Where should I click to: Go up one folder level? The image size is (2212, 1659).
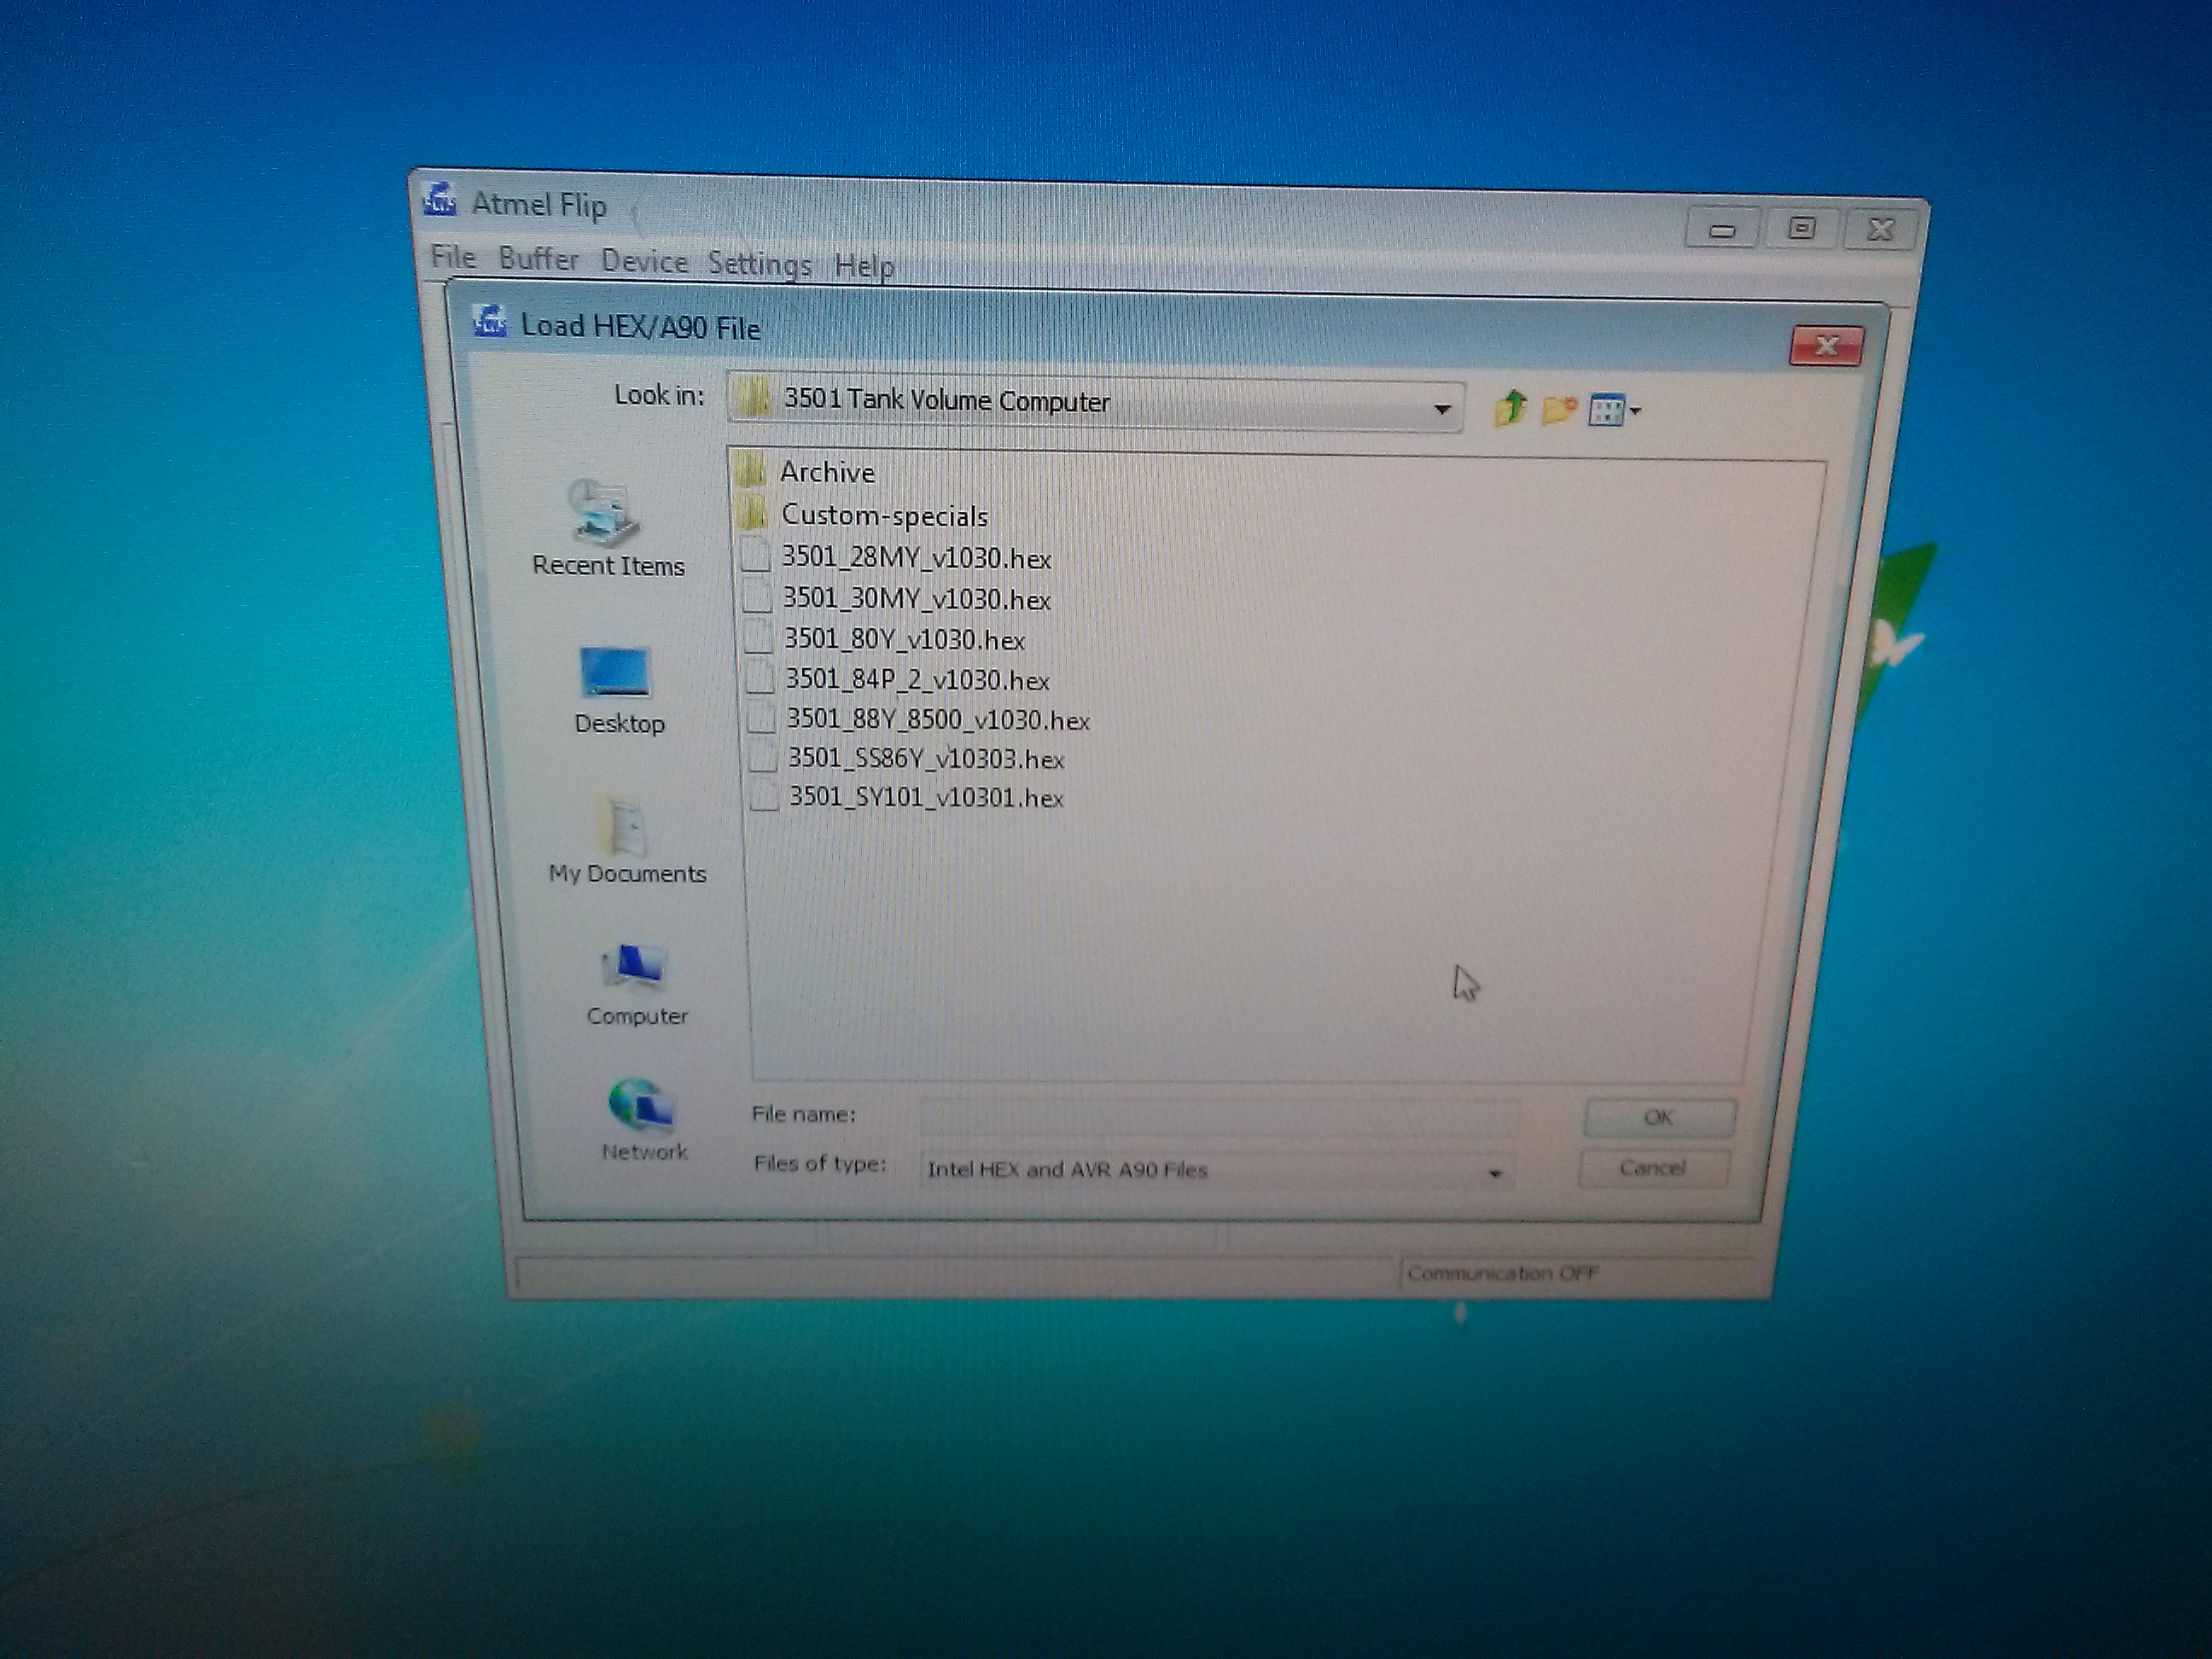1510,408
